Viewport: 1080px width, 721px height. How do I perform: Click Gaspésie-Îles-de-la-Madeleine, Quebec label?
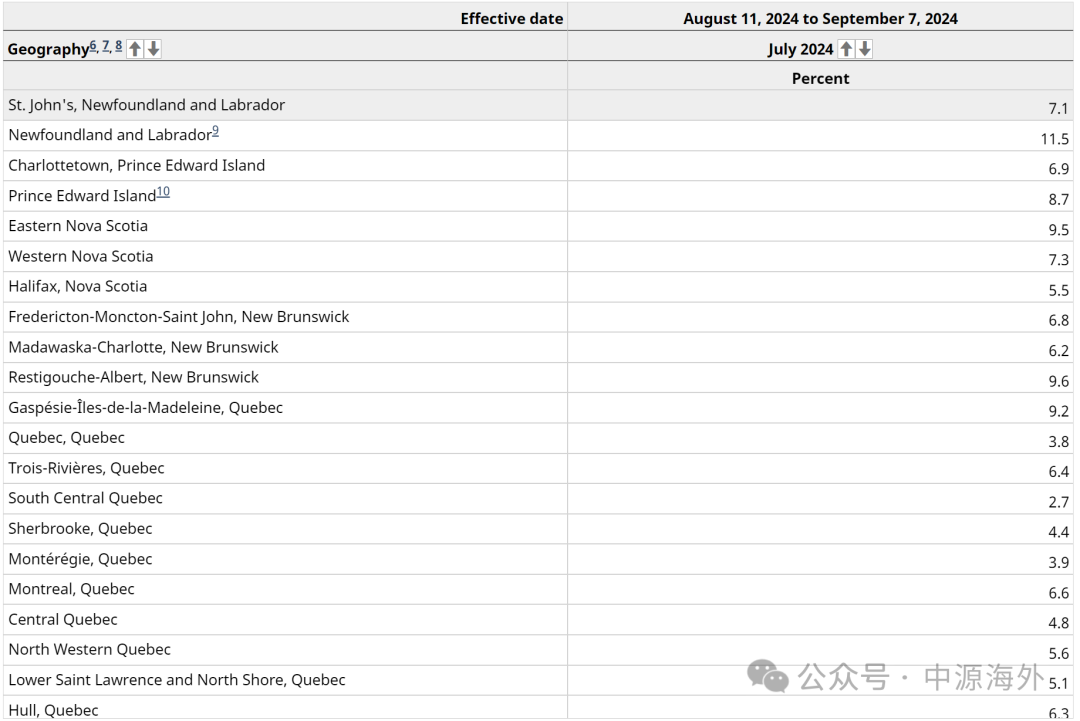click(x=145, y=408)
